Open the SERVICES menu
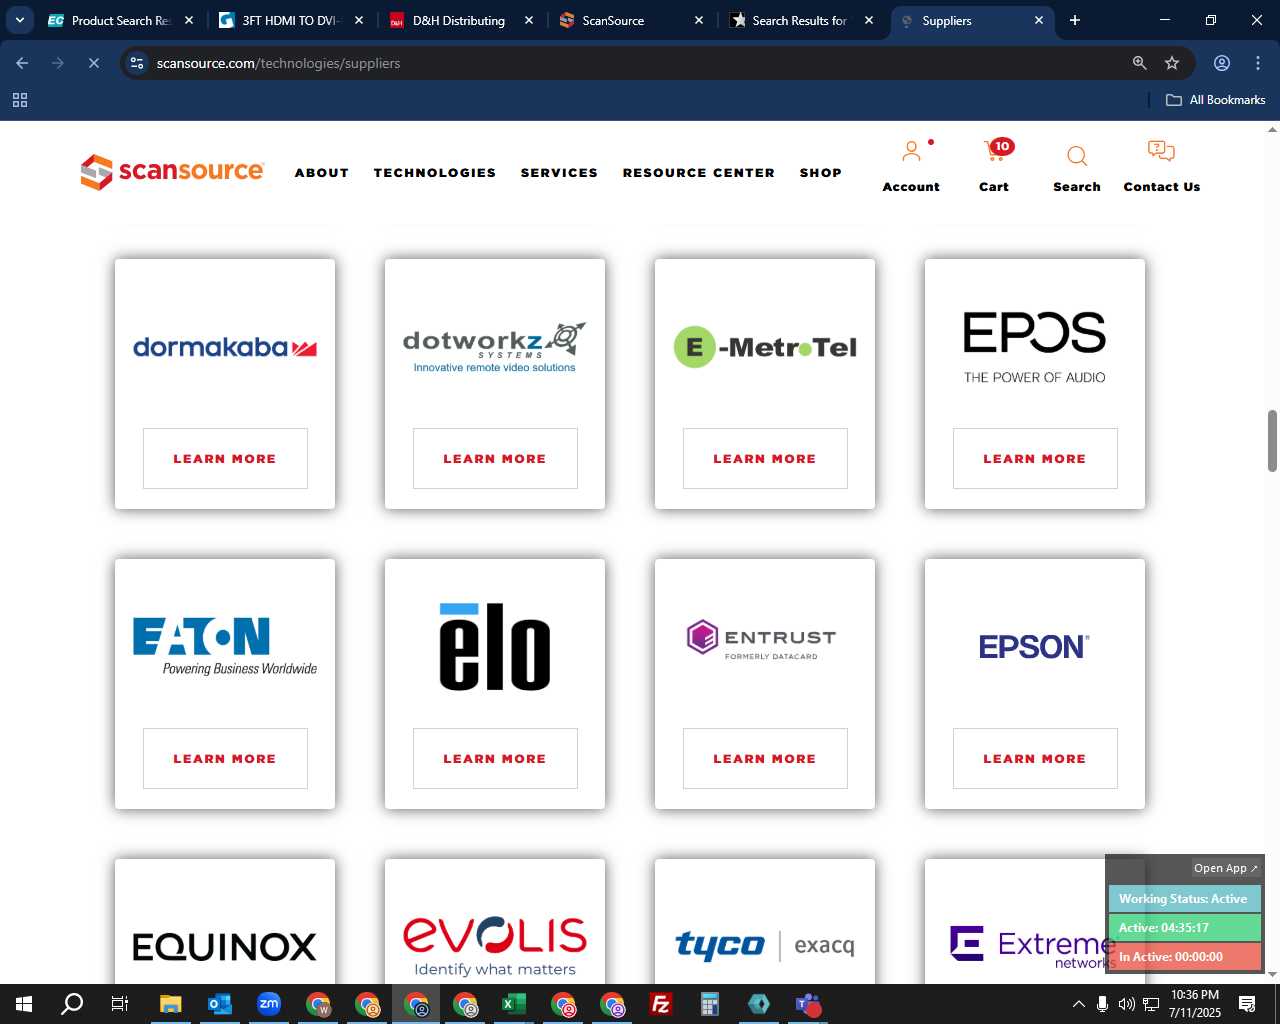The image size is (1280, 1024). (559, 173)
